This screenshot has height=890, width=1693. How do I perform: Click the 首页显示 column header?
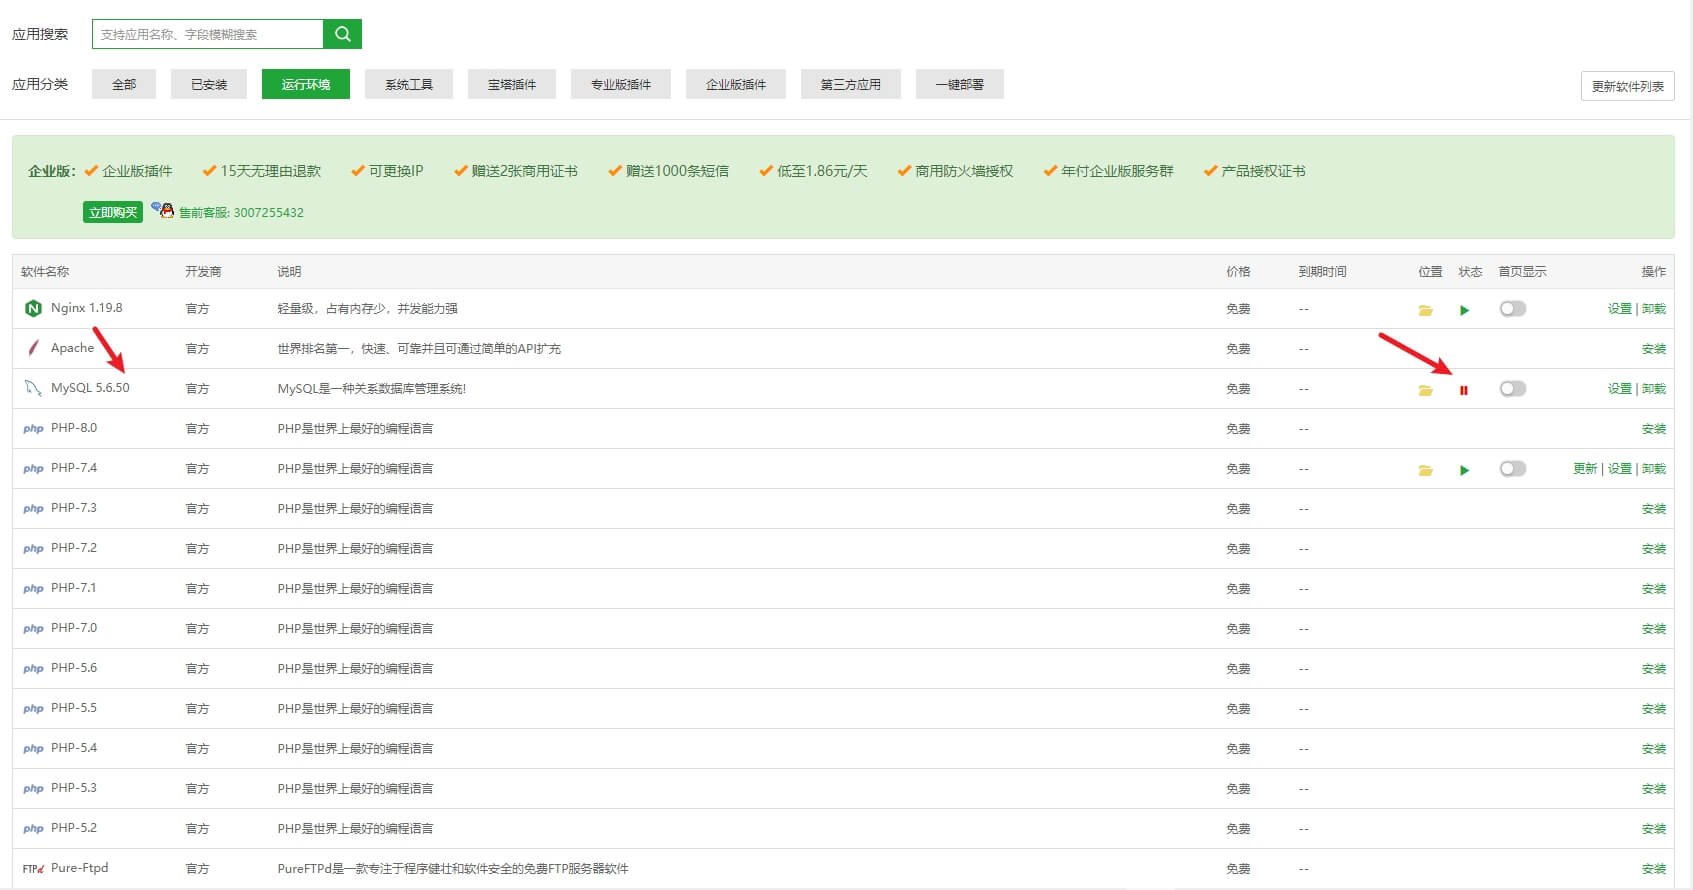[x=1522, y=272]
